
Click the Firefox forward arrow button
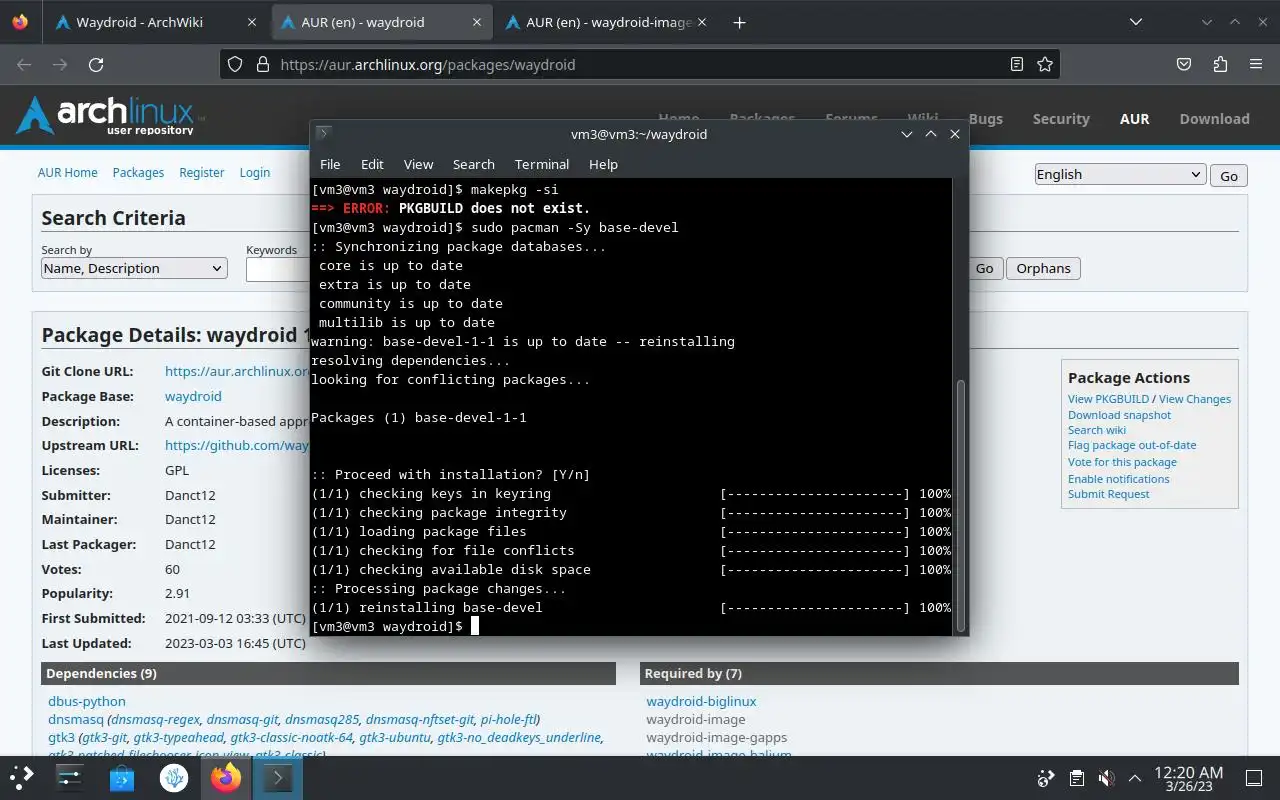(60, 64)
